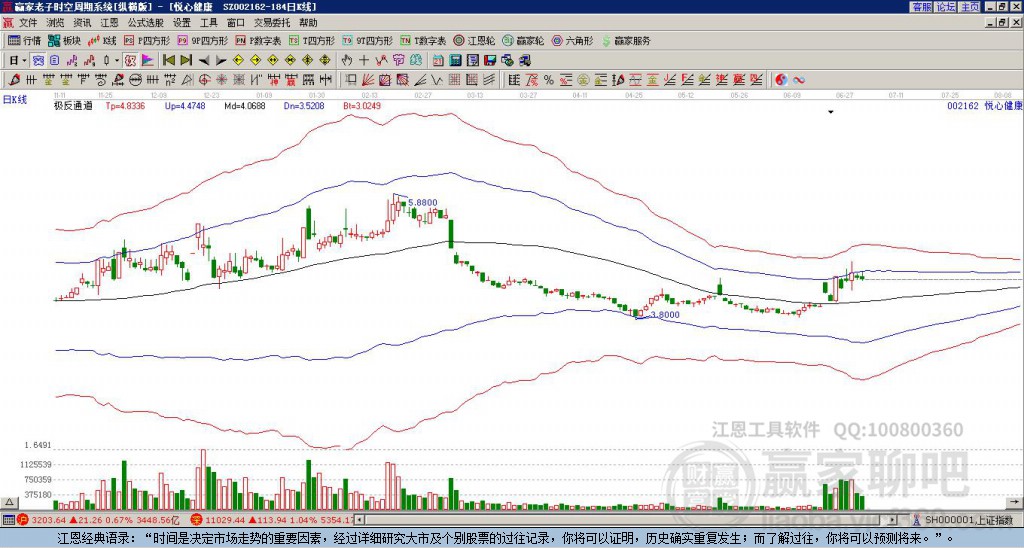Step left with the black left arrow

204,61
